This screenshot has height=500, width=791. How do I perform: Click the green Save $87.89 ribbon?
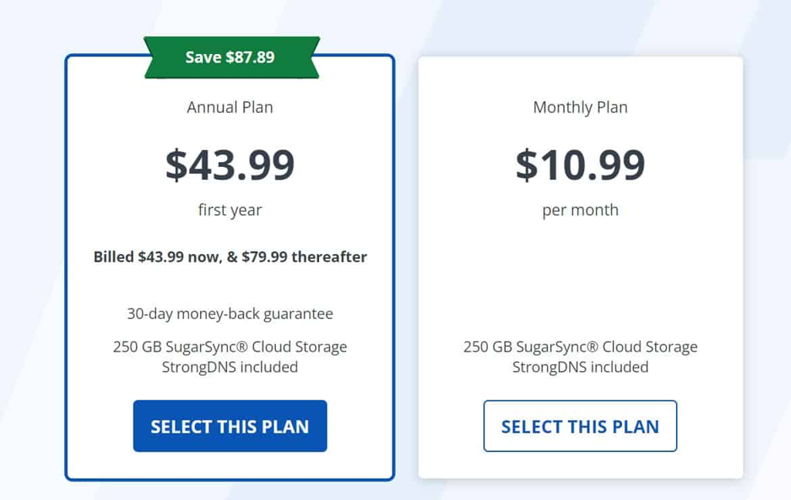(230, 57)
